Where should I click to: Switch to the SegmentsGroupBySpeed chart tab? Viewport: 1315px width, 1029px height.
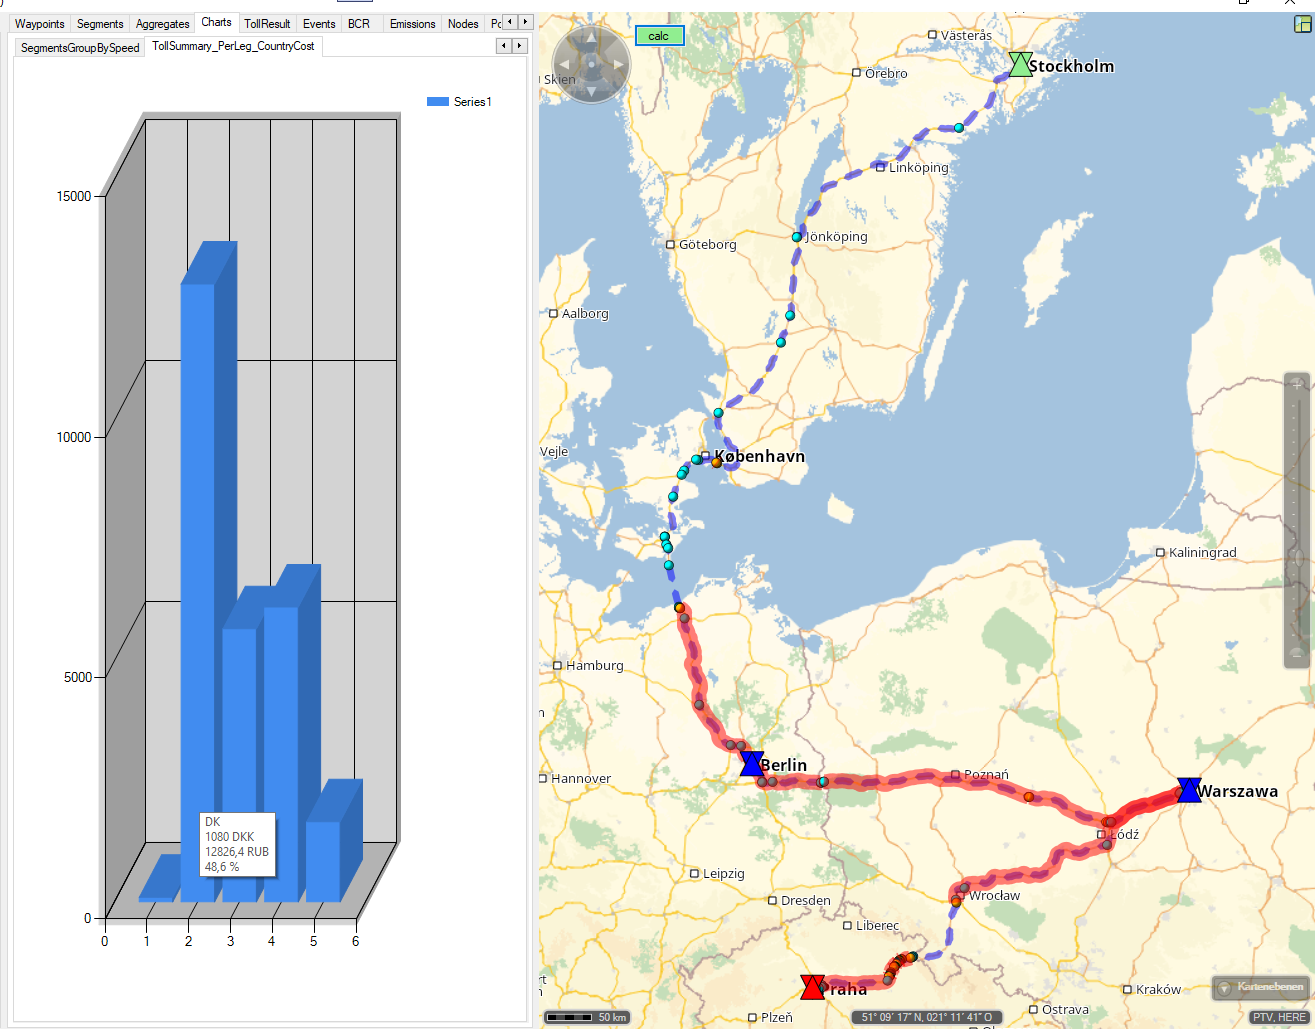80,47
